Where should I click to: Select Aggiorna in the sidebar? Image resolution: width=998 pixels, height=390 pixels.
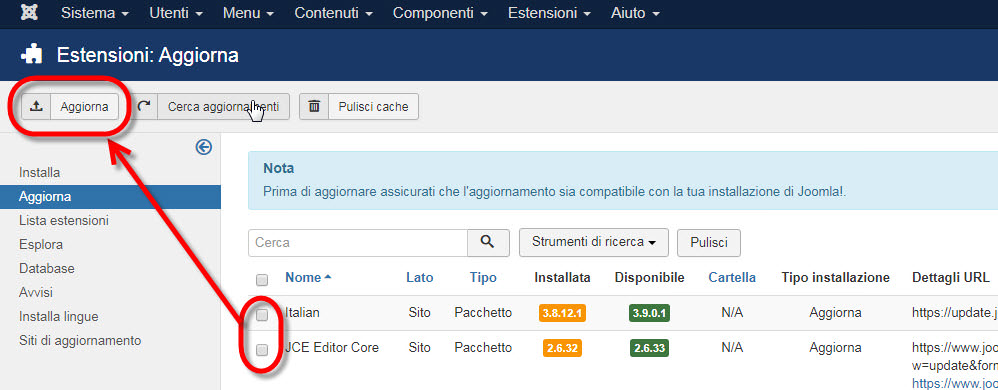(110, 197)
